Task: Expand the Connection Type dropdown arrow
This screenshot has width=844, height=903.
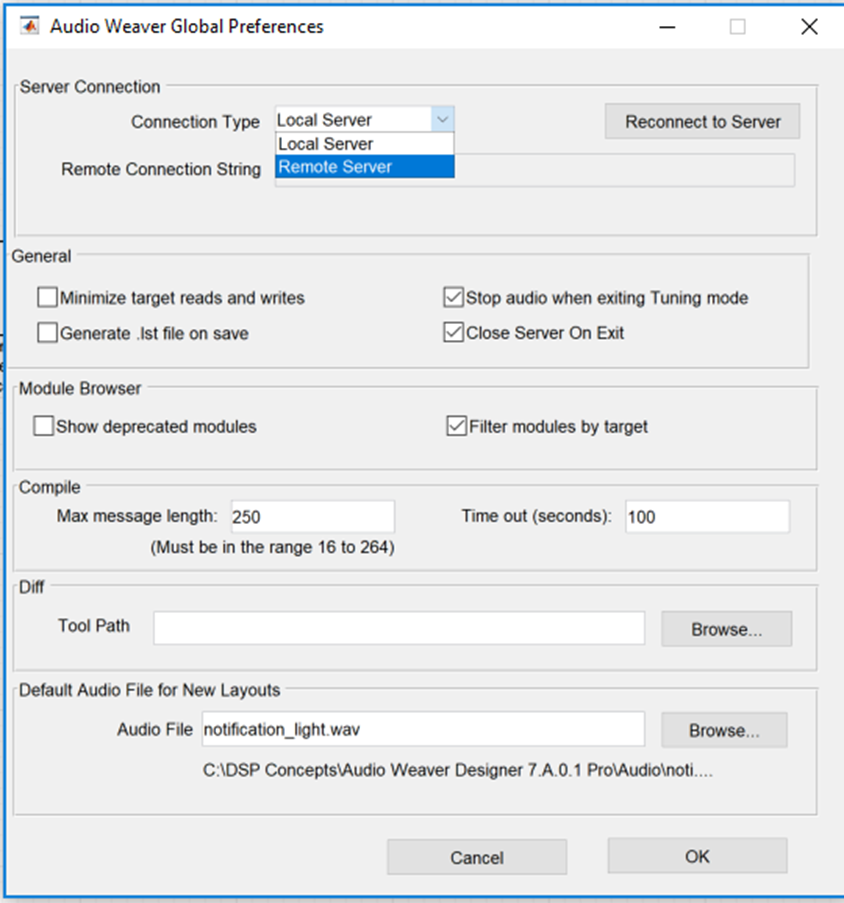Action: point(443,120)
